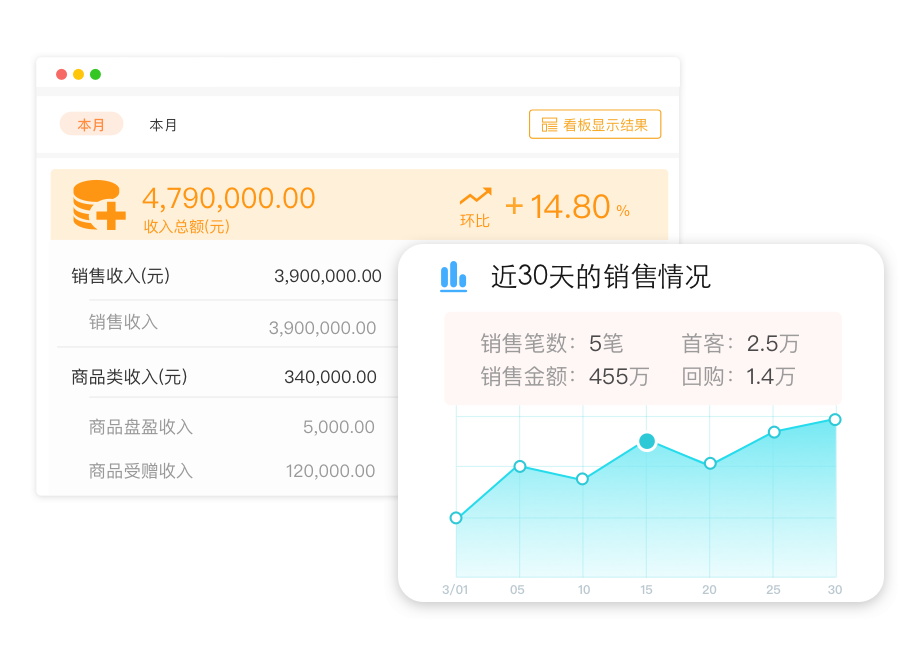Select the filled data point at day 15

pos(647,441)
